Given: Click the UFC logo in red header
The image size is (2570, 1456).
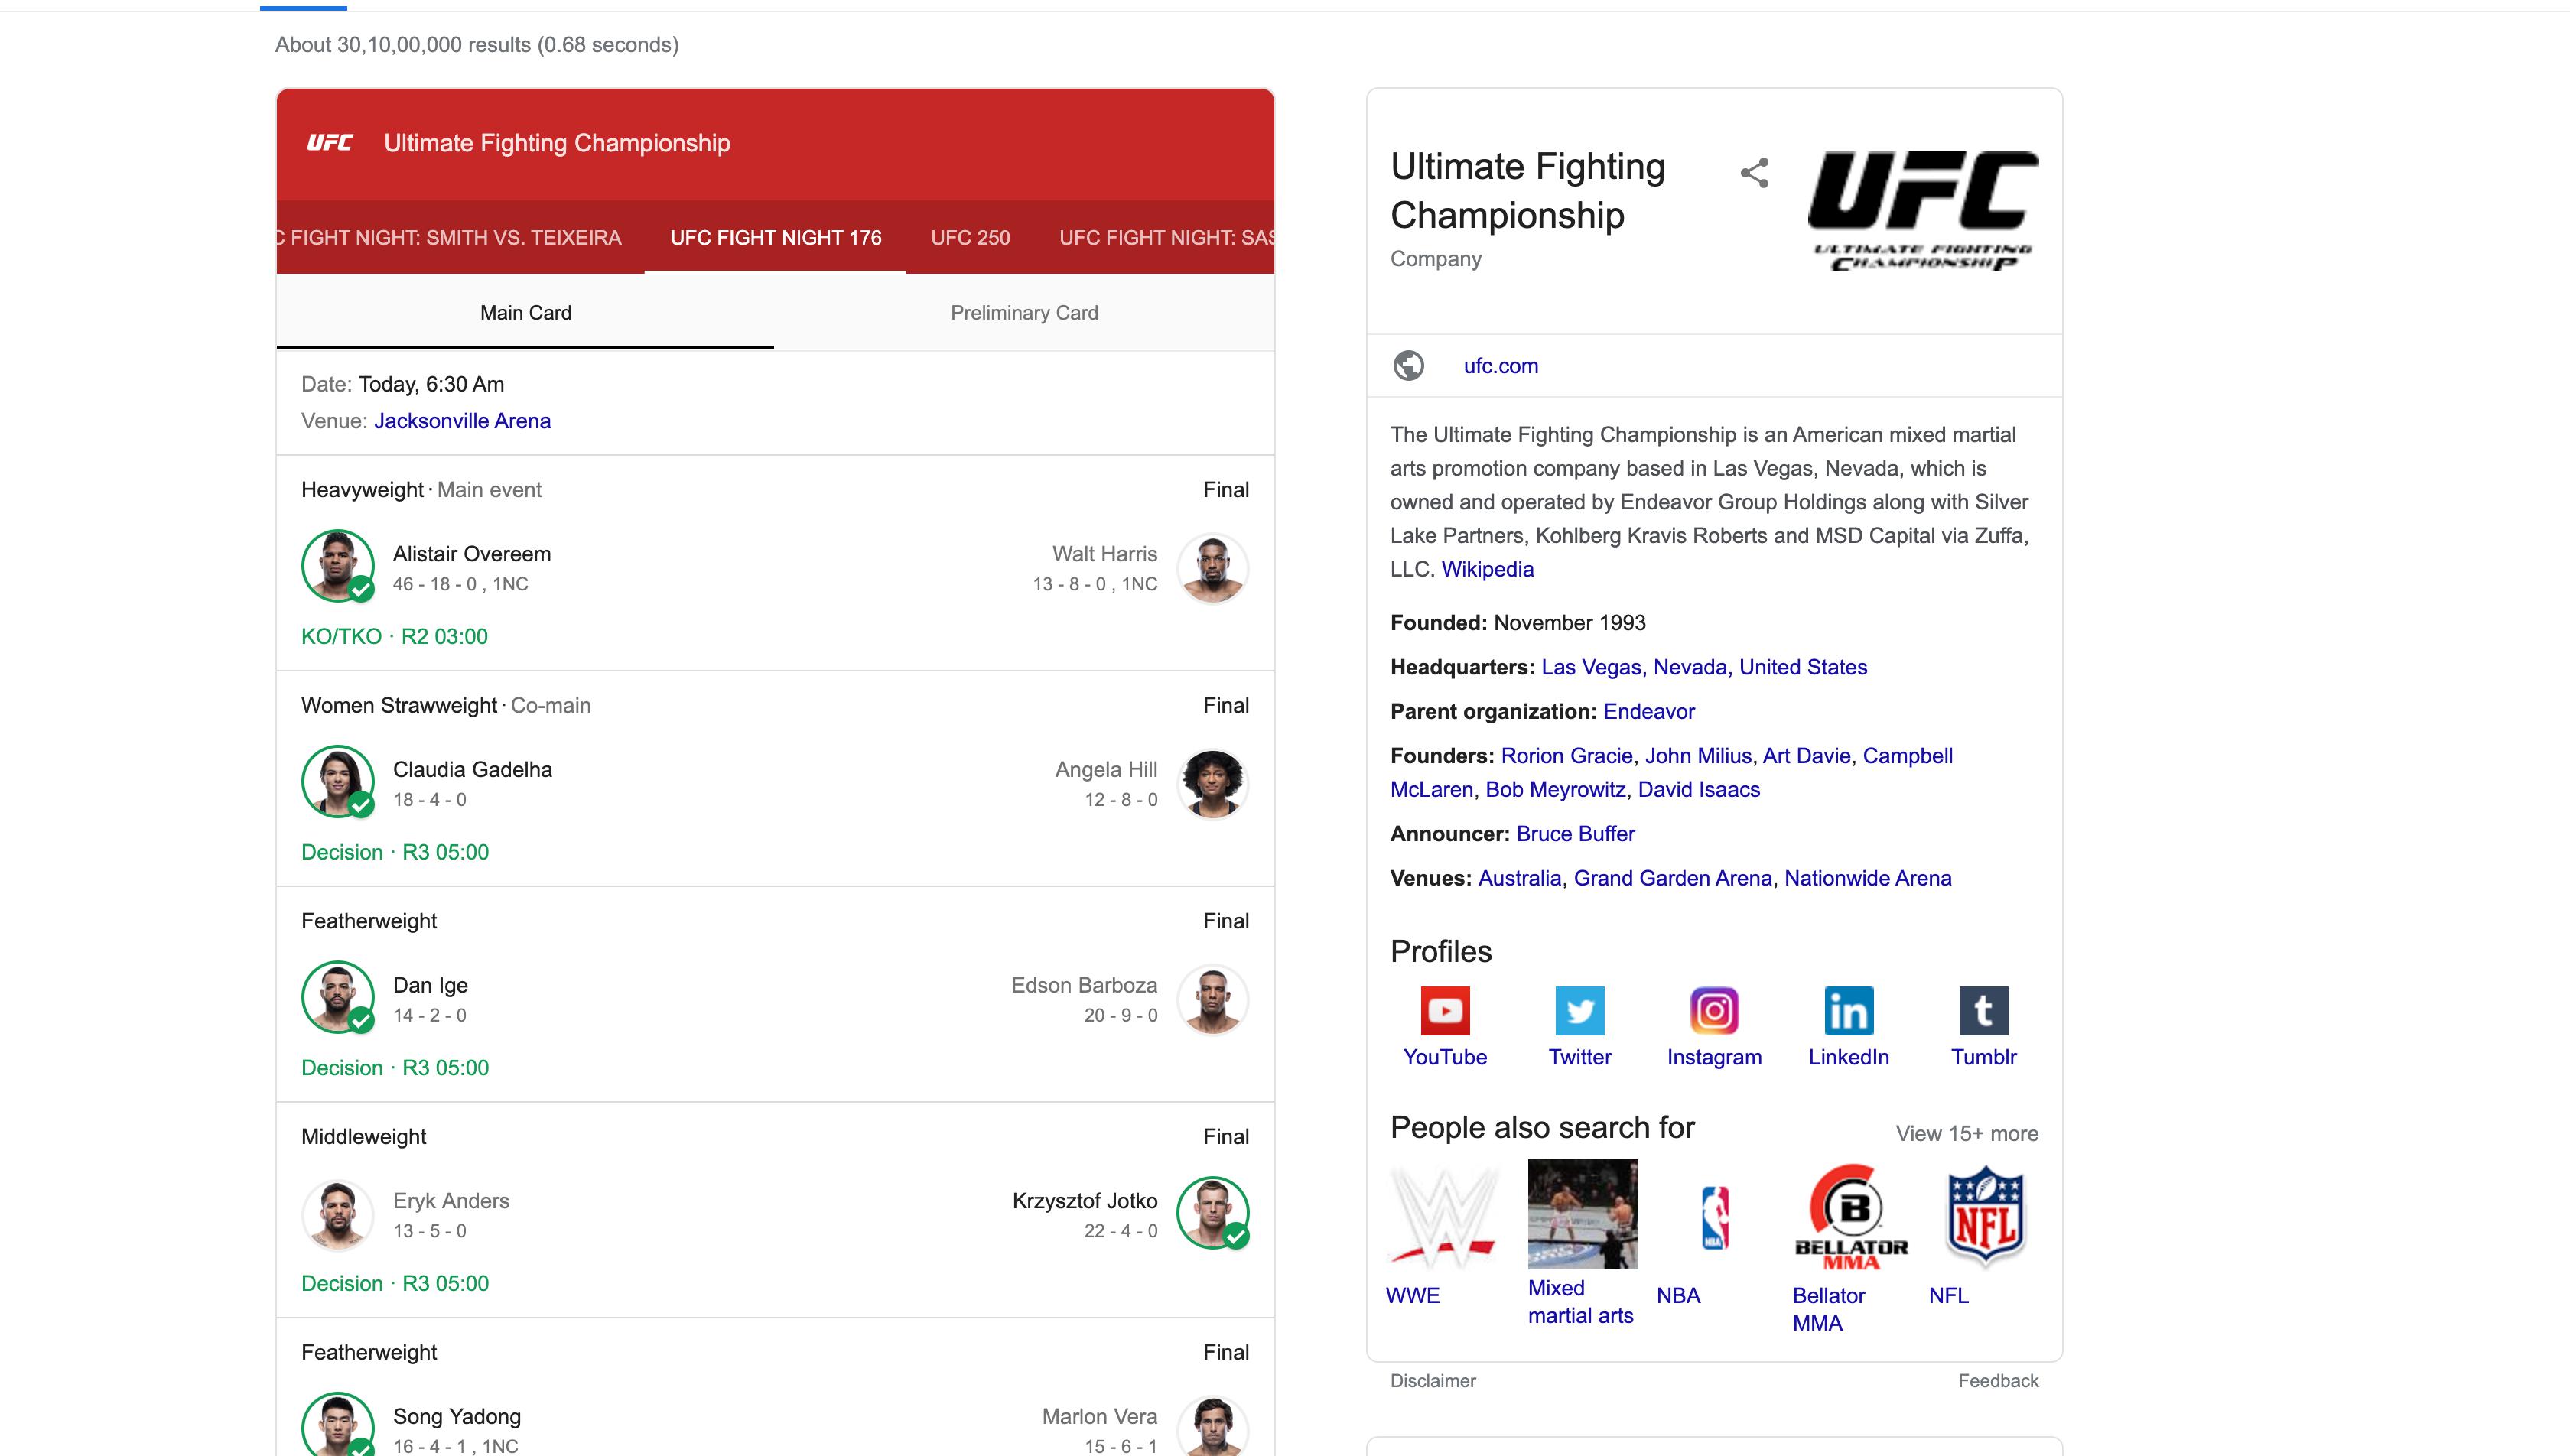Looking at the screenshot, I should pyautogui.click(x=329, y=141).
